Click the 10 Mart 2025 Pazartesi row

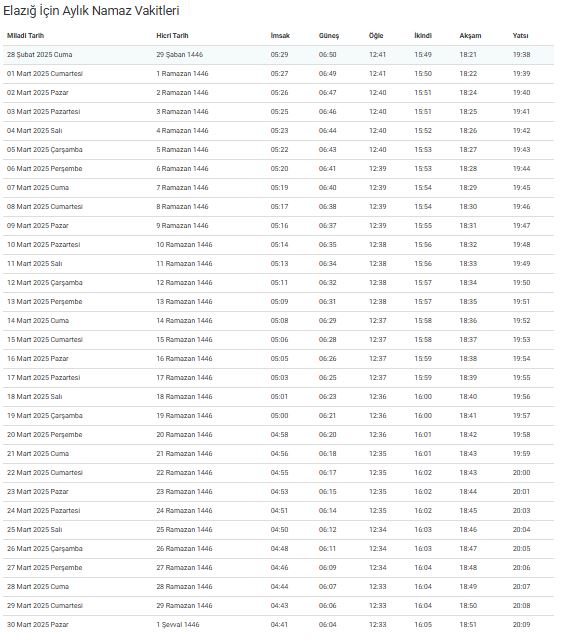click(278, 244)
